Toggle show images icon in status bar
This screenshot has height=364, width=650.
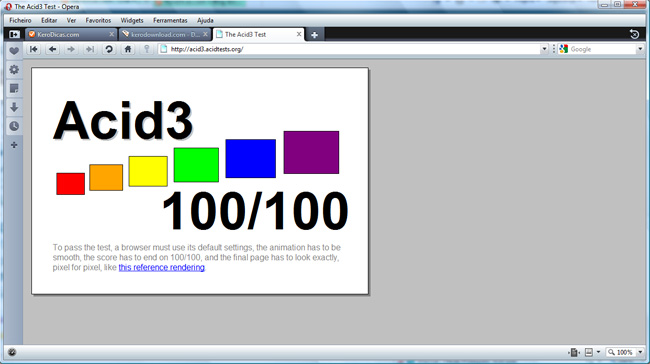[x=589, y=352]
